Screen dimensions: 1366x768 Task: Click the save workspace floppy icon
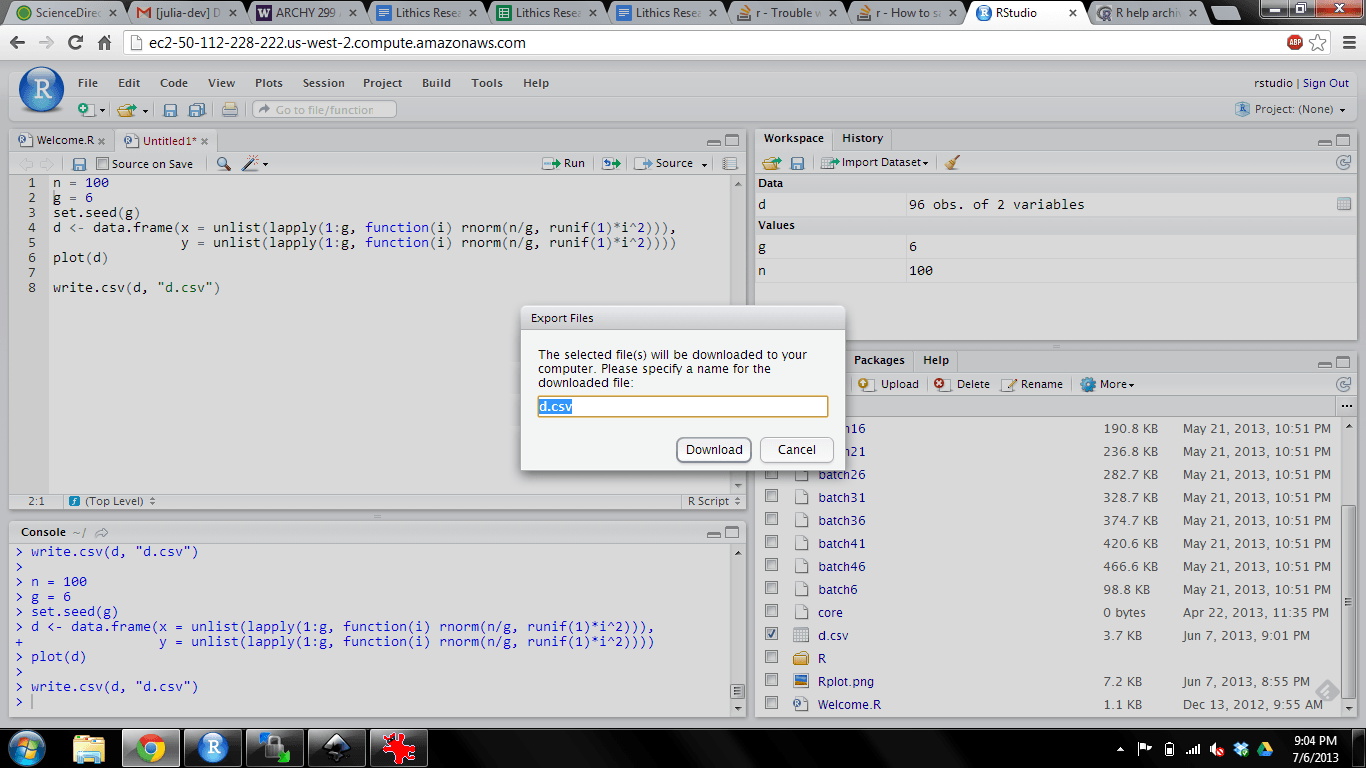[797, 163]
